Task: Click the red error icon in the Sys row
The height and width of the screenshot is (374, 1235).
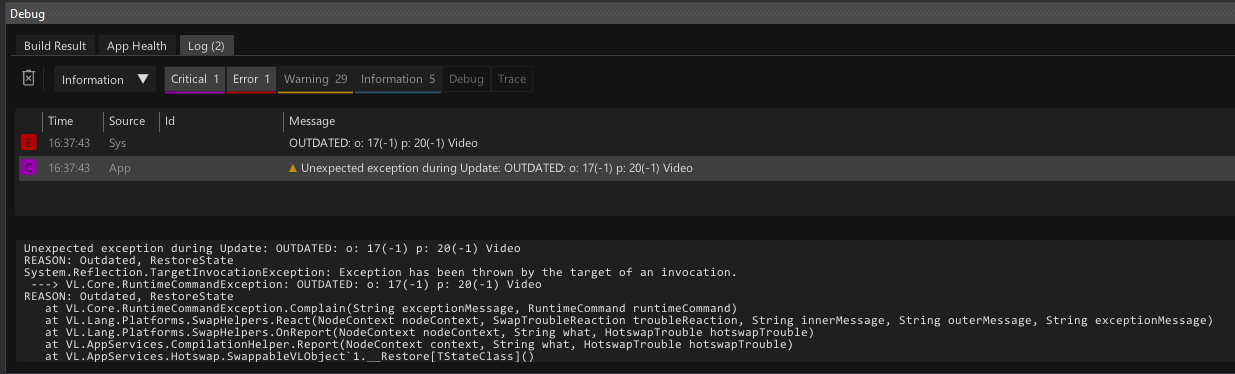Action: coord(29,143)
